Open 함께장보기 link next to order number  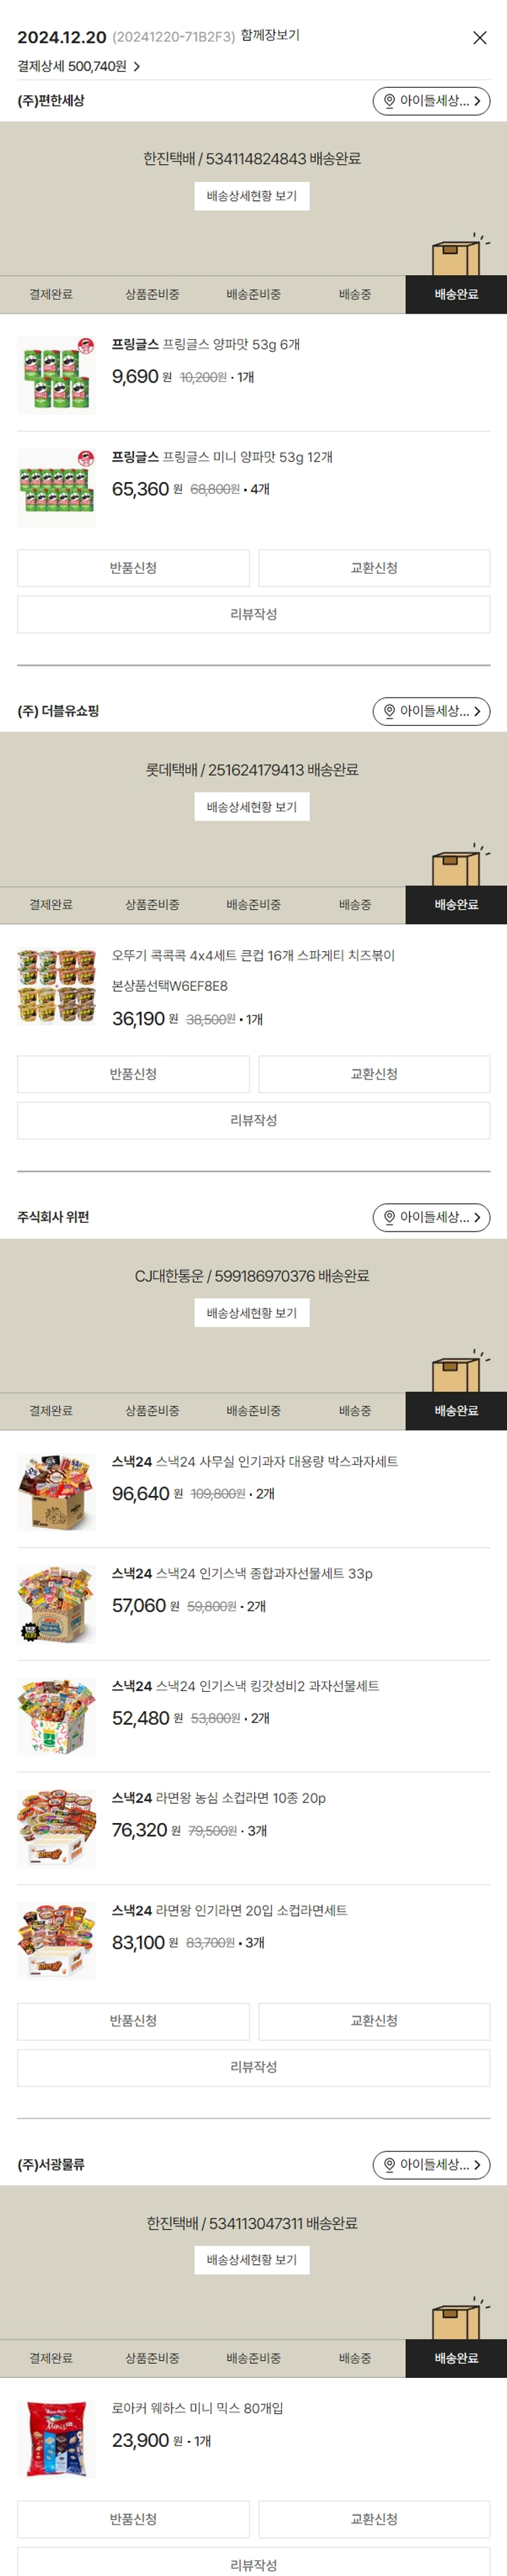[x=270, y=36]
